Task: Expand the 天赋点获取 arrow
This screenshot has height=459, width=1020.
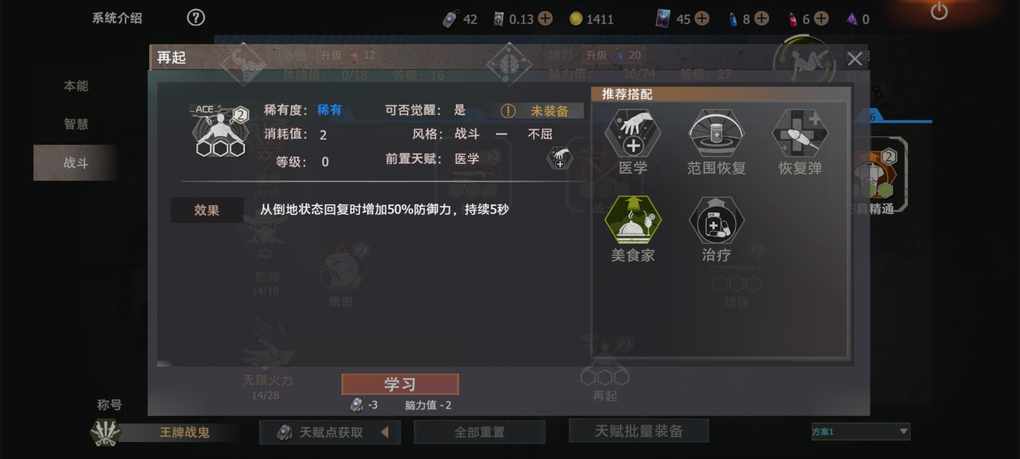Action: pyautogui.click(x=384, y=432)
